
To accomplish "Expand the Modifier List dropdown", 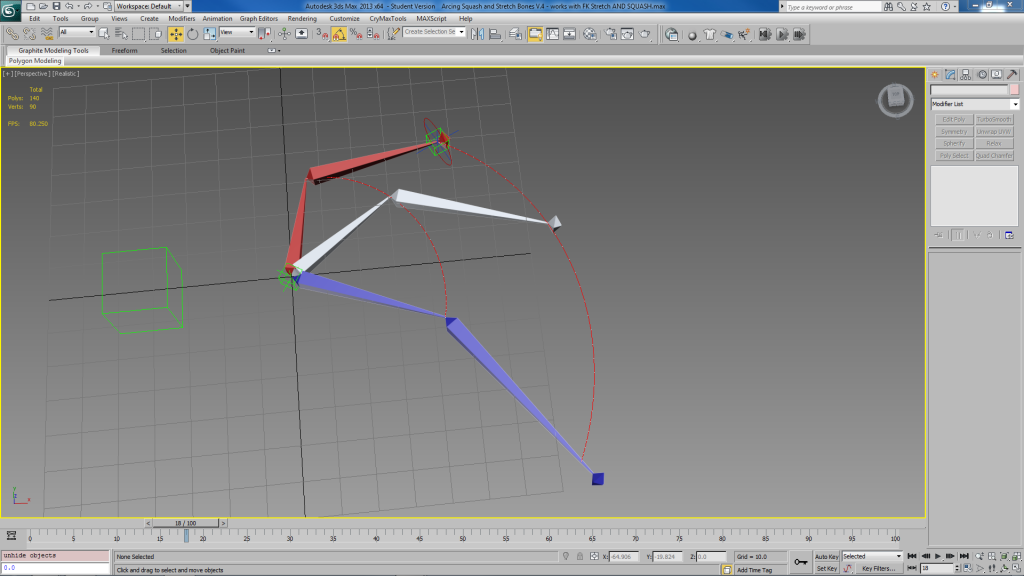I will (1015, 104).
